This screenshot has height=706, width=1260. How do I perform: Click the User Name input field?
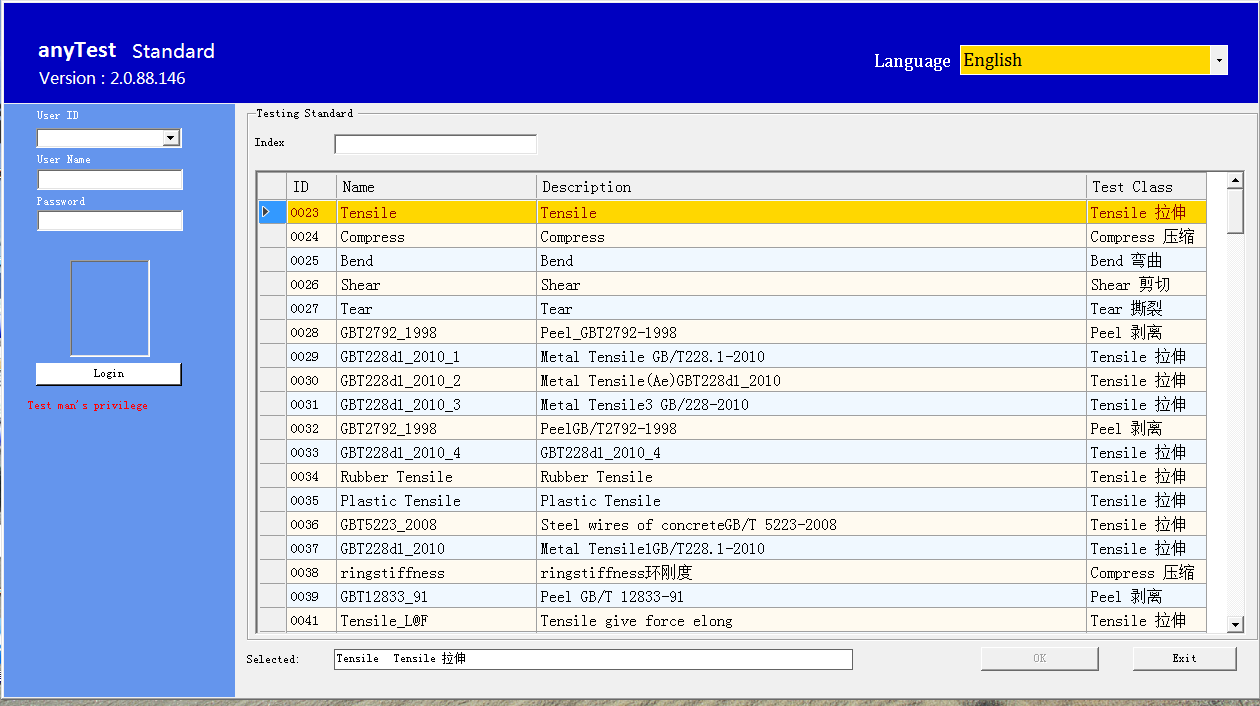[x=110, y=180]
